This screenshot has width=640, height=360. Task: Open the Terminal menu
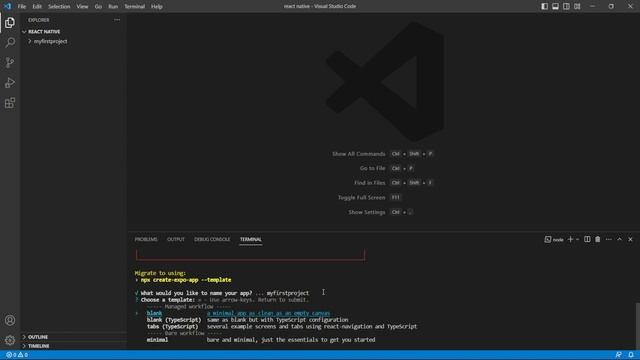134,7
